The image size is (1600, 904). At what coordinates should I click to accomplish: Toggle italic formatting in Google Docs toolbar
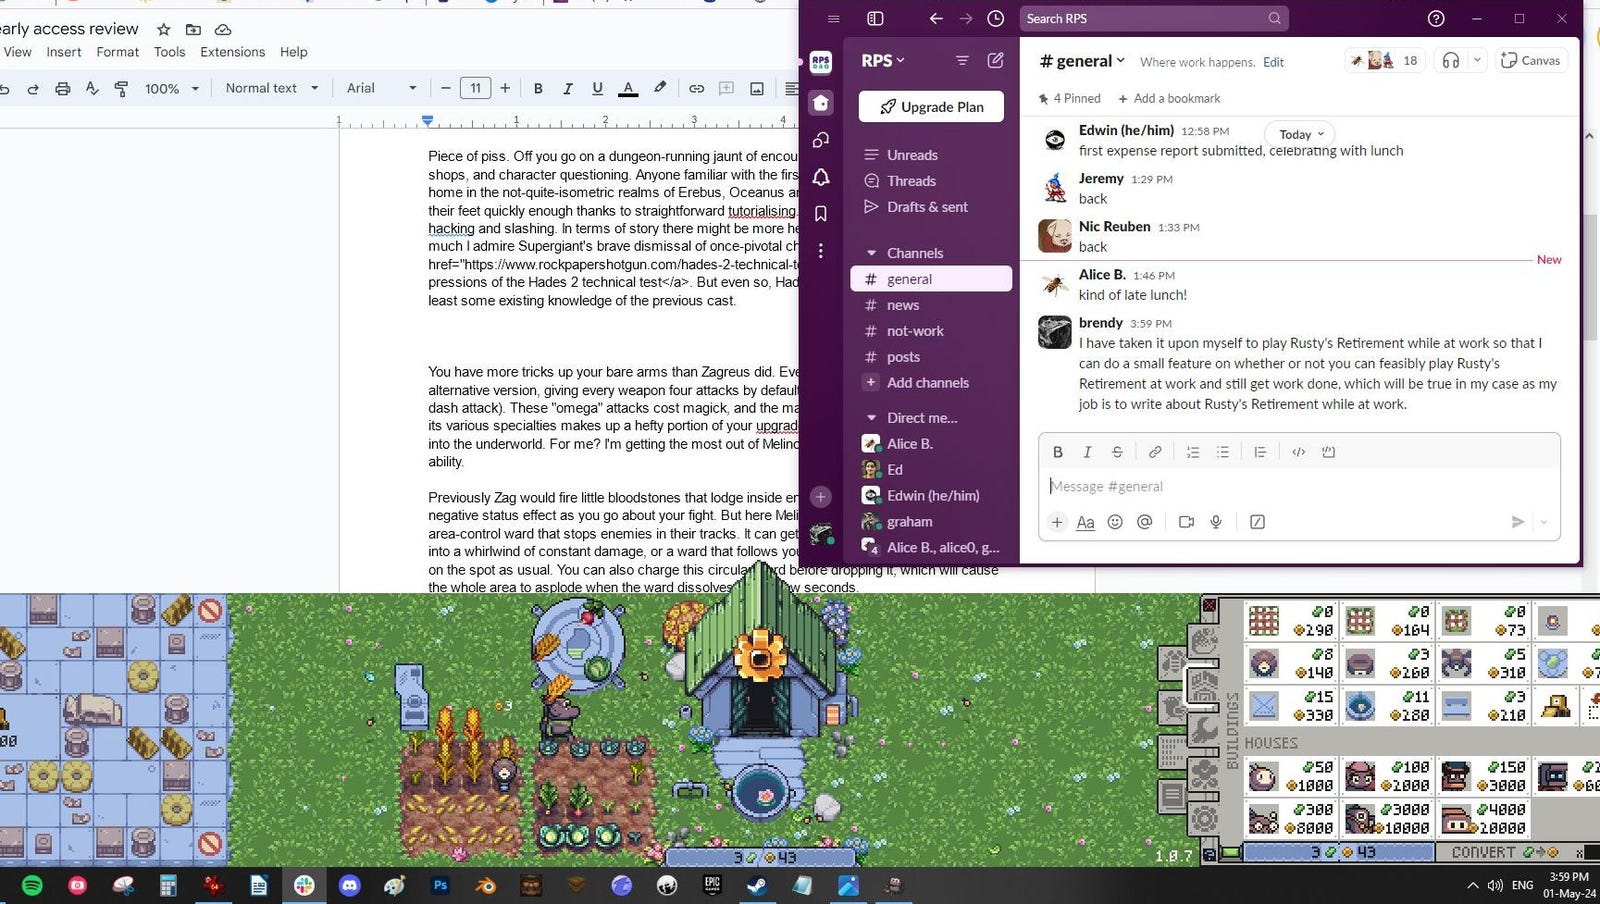coord(567,88)
